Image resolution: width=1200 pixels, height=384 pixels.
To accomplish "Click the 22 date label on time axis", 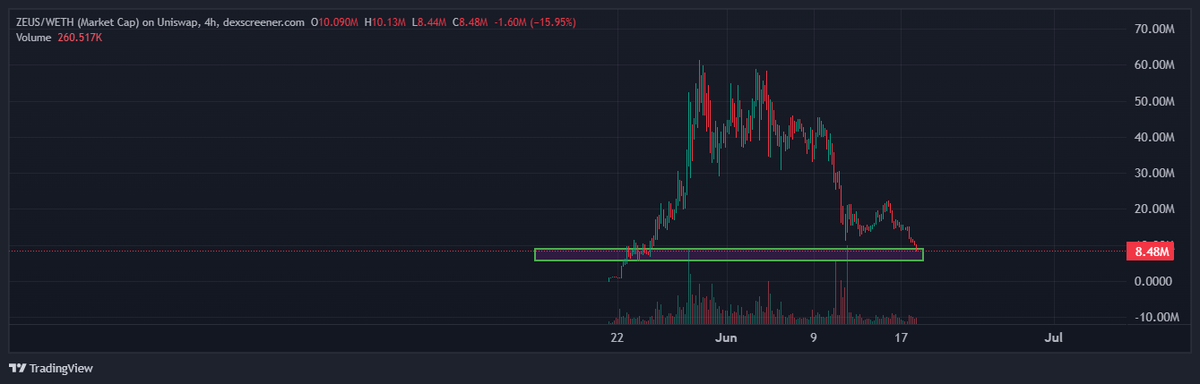I will (x=617, y=338).
